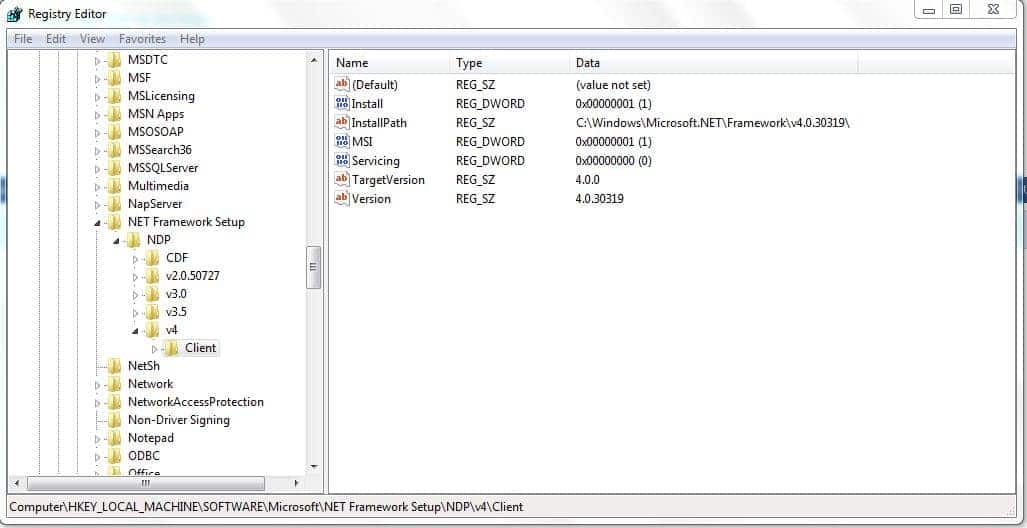Sort by the Name column header
The height and width of the screenshot is (528, 1027).
coord(390,64)
